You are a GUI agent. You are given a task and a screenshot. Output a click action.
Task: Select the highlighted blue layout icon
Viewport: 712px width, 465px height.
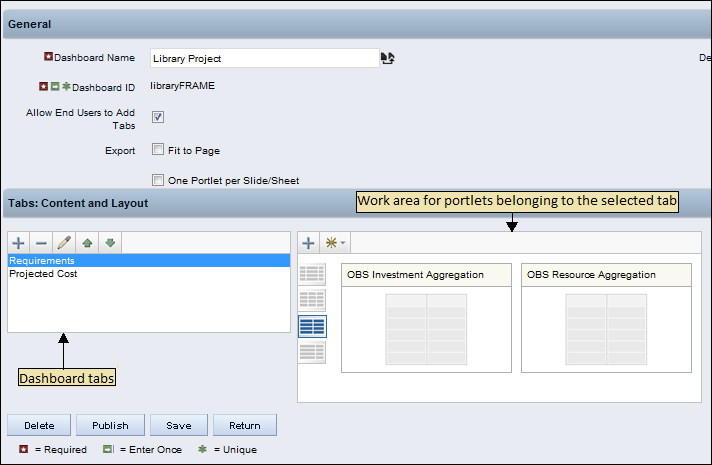[x=312, y=326]
